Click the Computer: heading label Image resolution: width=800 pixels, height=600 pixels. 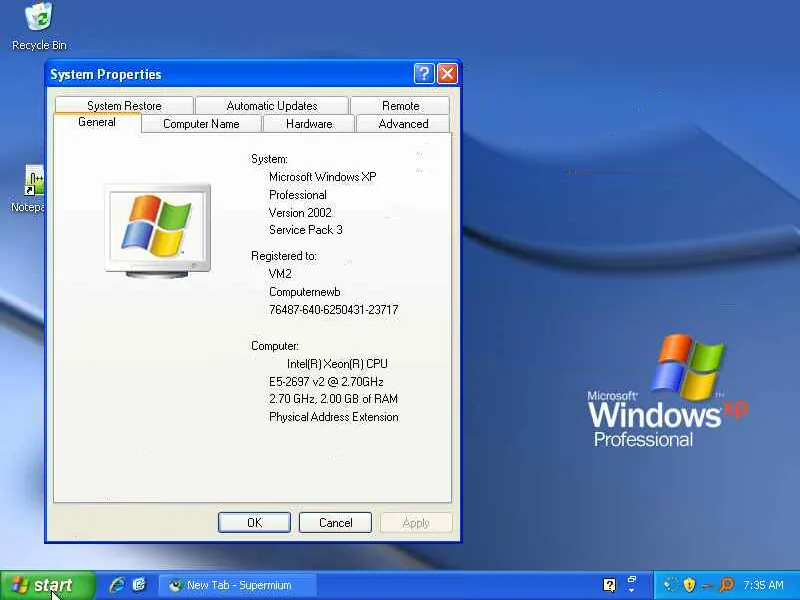point(274,346)
